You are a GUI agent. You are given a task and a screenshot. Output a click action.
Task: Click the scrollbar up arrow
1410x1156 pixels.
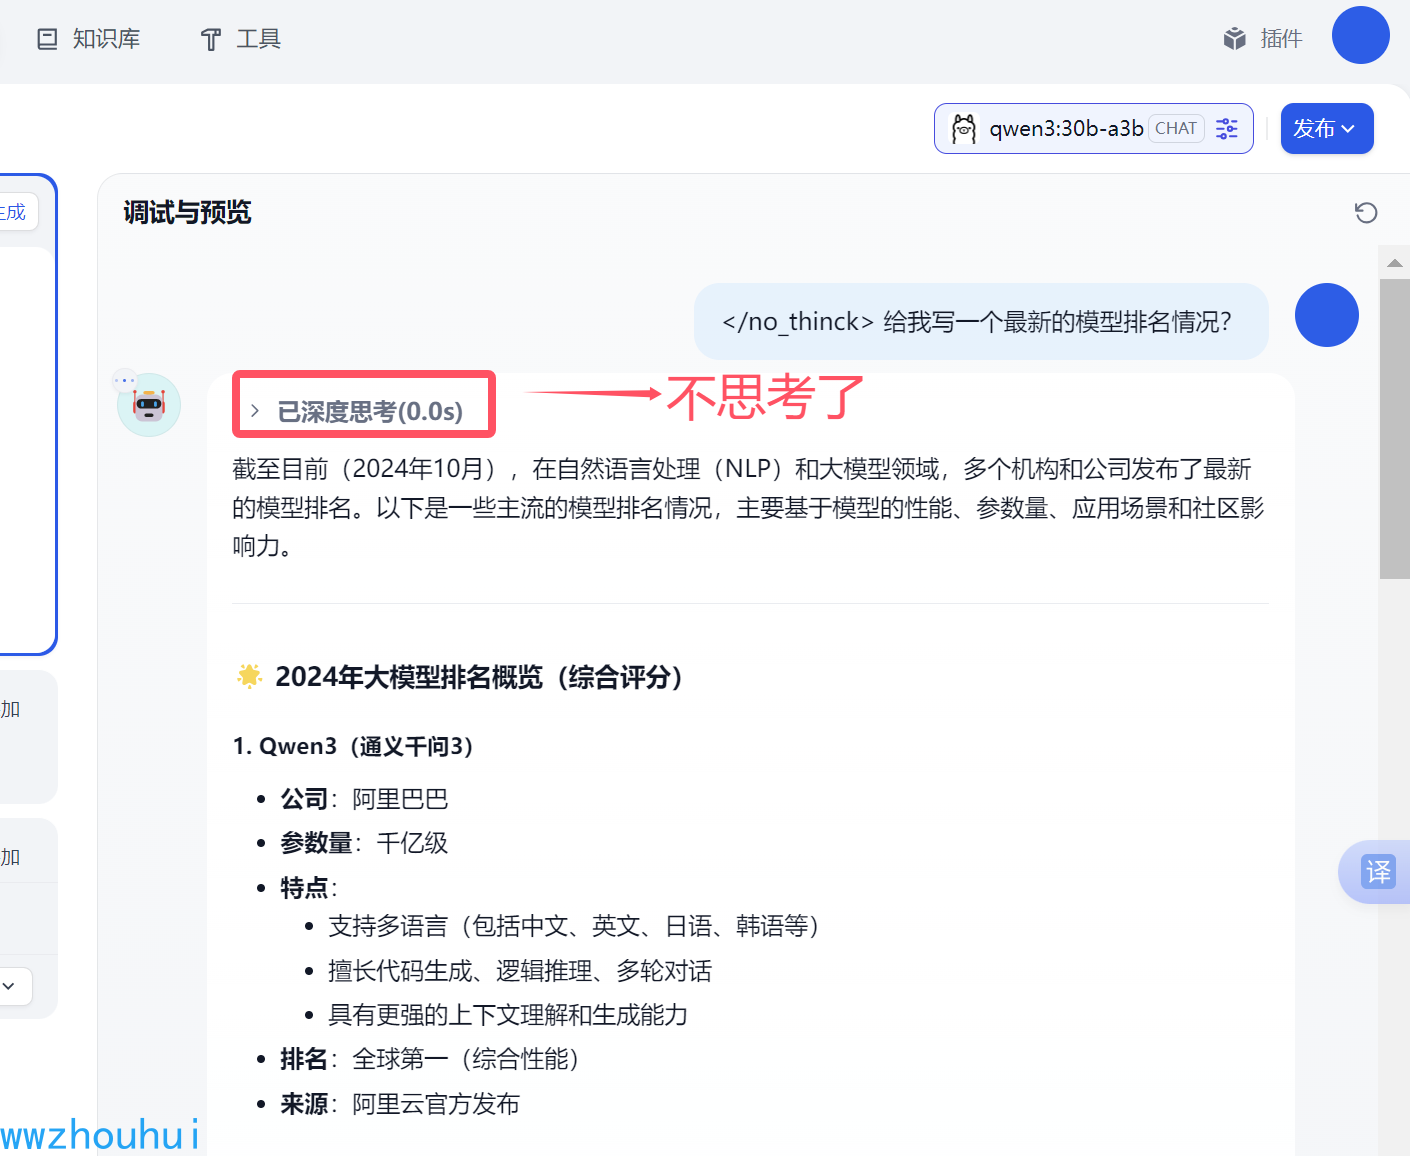coord(1395,263)
